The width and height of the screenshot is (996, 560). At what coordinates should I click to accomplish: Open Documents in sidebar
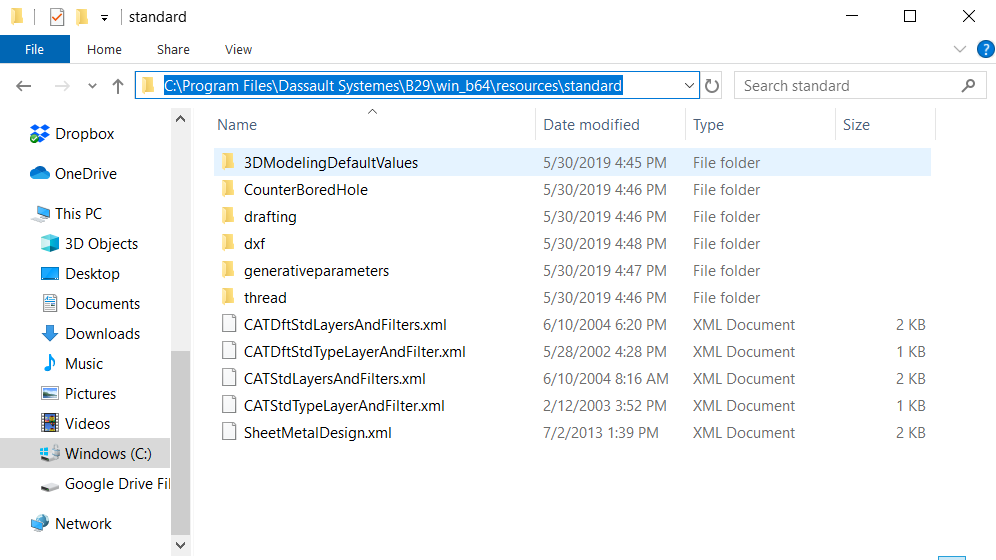[x=90, y=303]
